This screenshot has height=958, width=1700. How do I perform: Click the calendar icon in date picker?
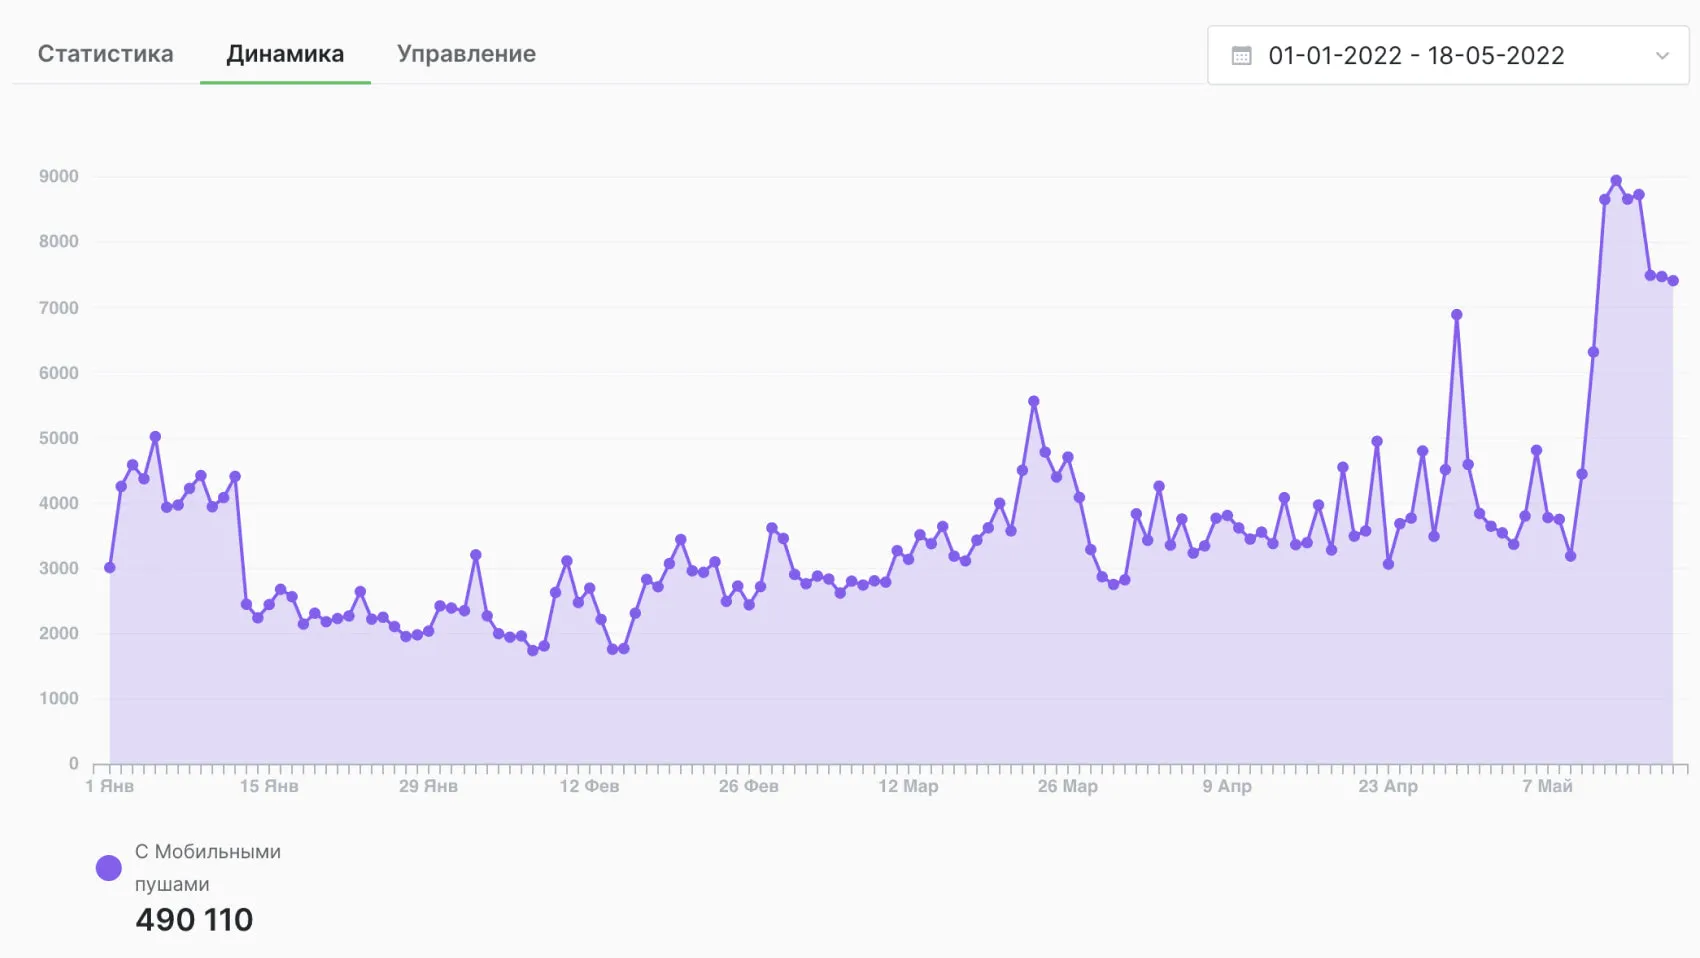point(1241,56)
